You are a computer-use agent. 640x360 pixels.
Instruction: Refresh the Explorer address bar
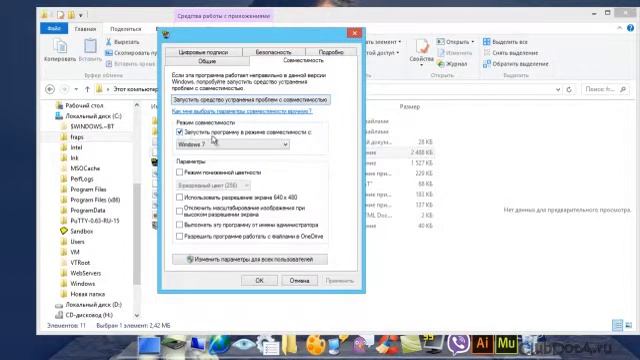569,89
